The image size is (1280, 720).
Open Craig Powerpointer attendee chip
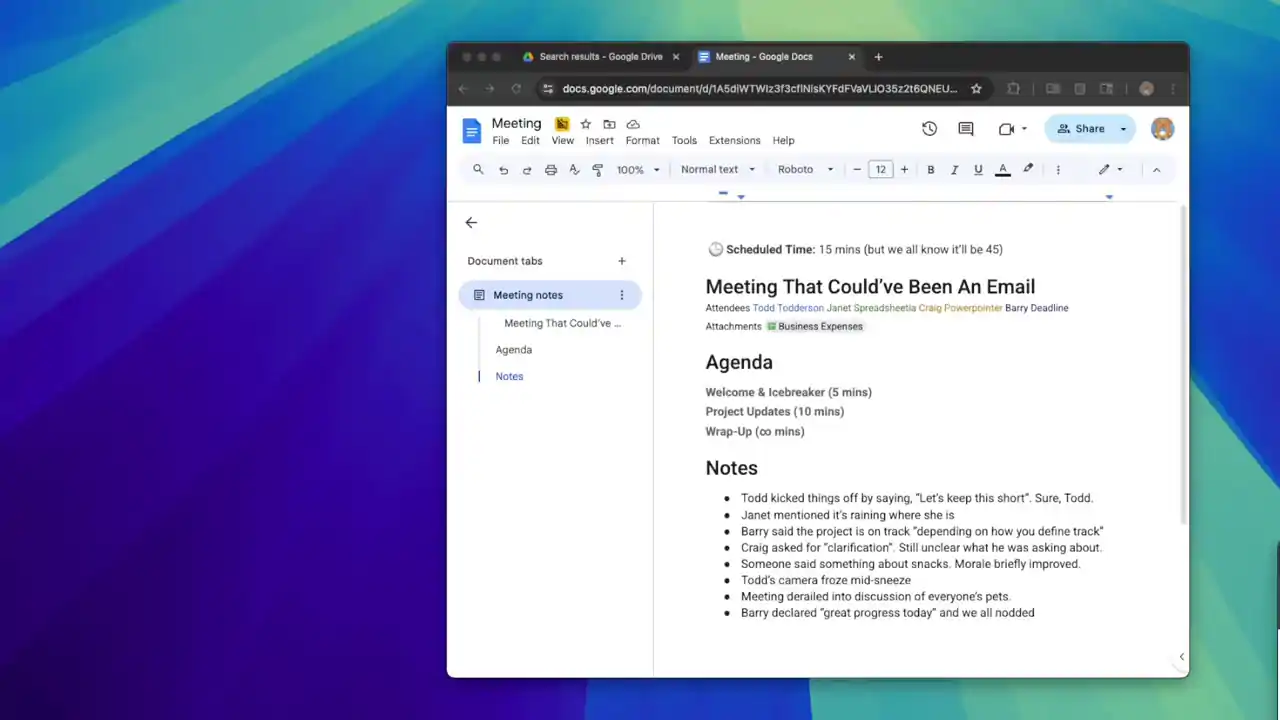960,308
